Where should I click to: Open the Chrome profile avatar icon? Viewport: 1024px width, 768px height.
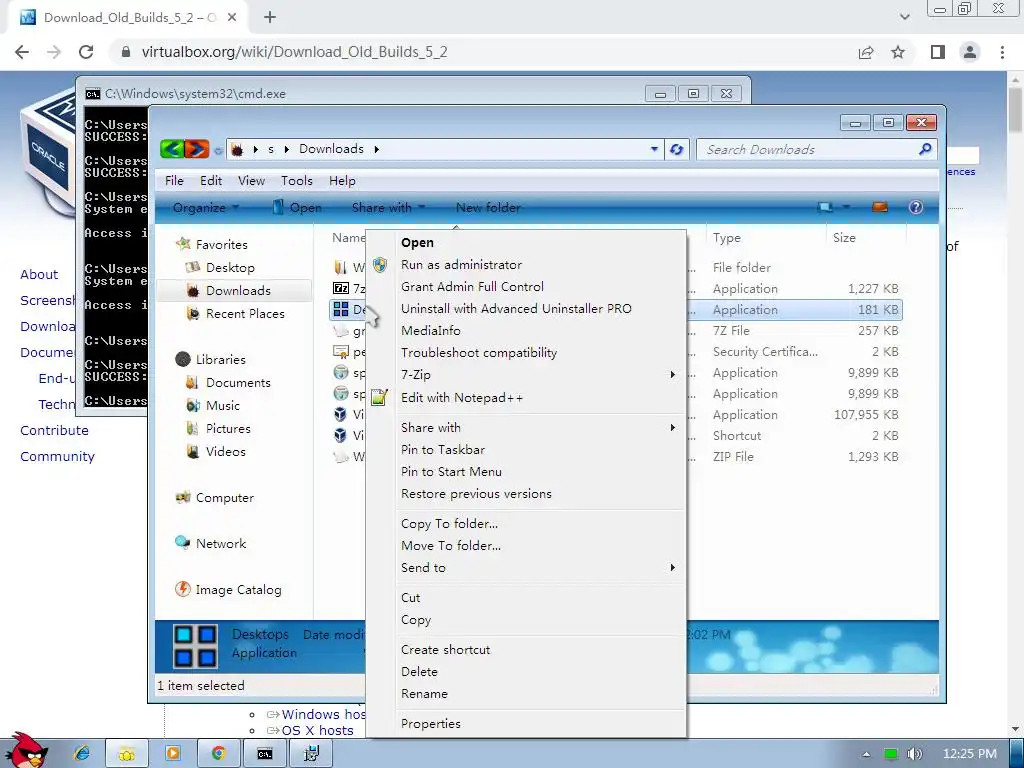click(x=970, y=52)
